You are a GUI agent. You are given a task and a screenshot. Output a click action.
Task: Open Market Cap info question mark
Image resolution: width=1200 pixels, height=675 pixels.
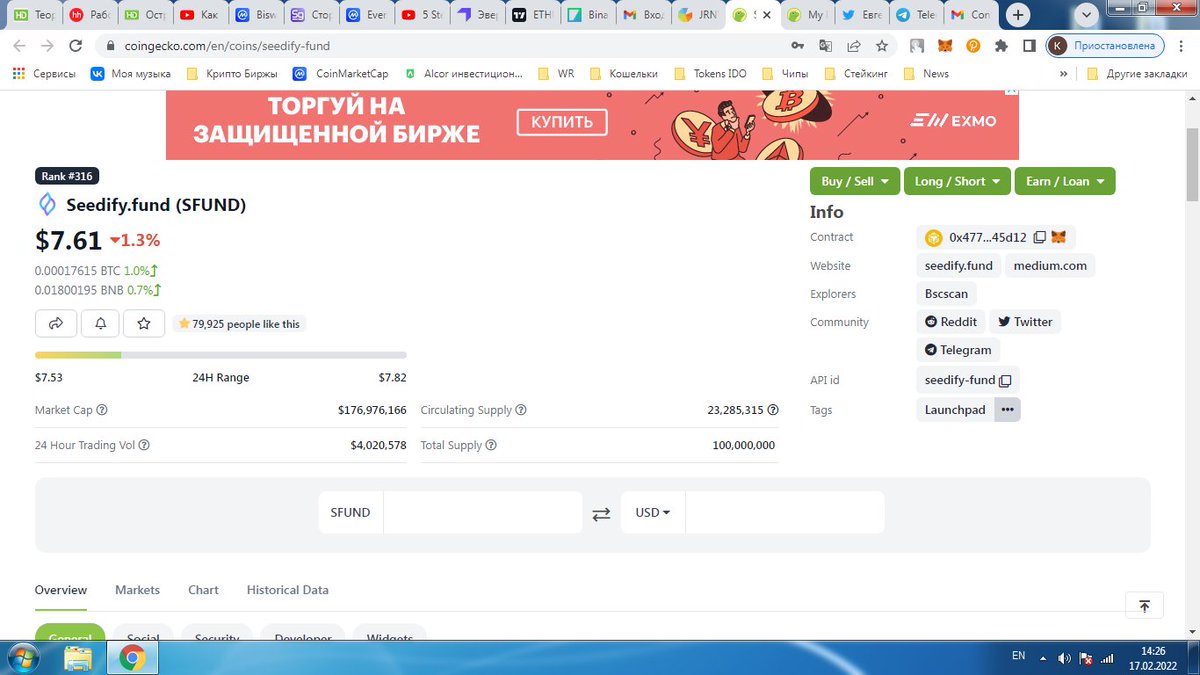102,410
